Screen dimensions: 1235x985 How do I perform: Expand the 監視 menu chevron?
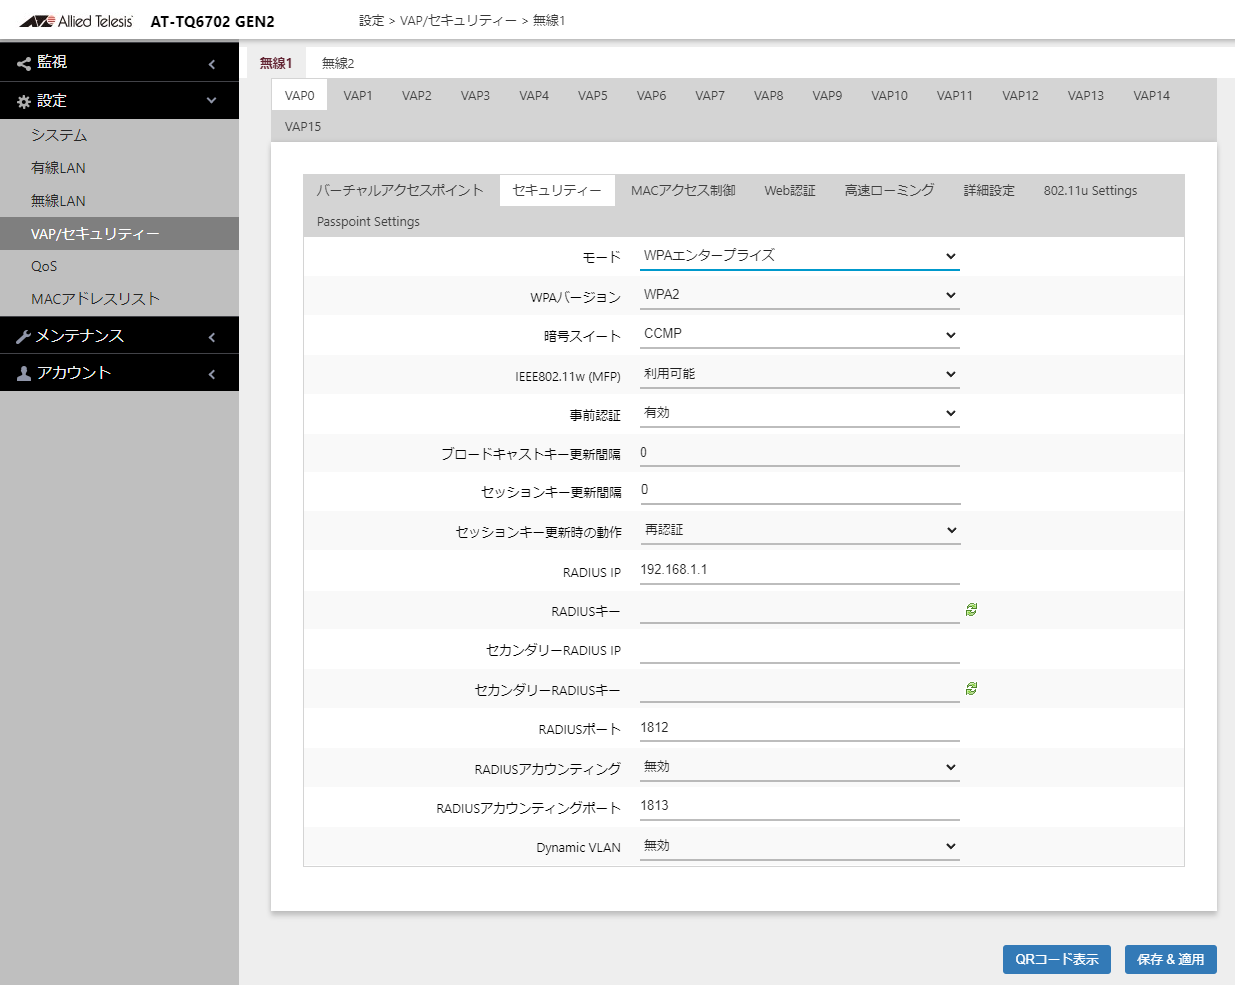(x=211, y=64)
